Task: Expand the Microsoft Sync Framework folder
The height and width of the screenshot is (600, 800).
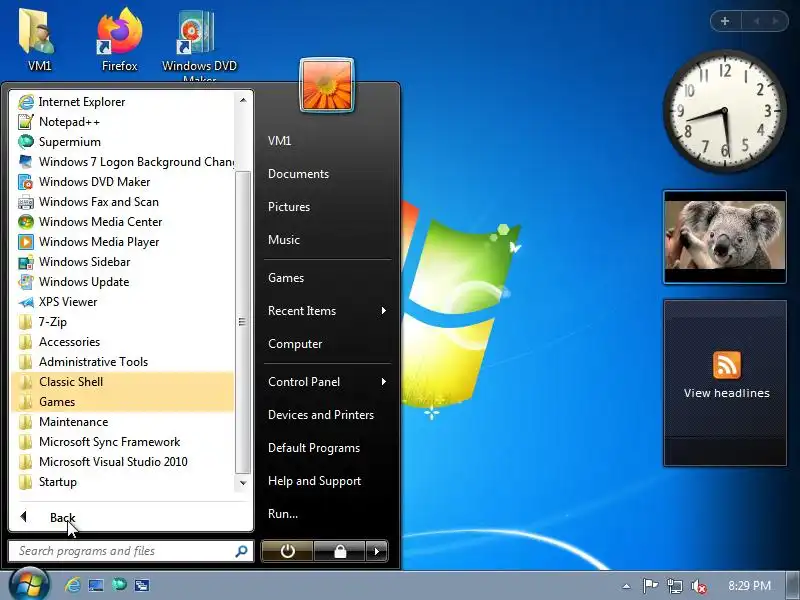Action: 122,442
